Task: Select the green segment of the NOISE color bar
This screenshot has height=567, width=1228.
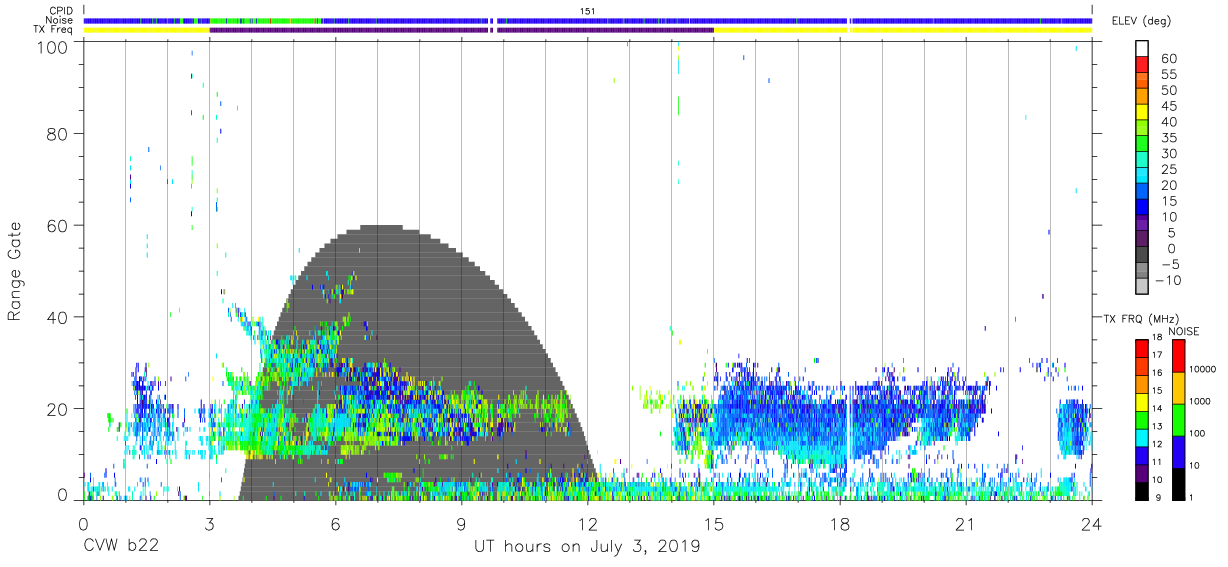Action: [x=1178, y=420]
